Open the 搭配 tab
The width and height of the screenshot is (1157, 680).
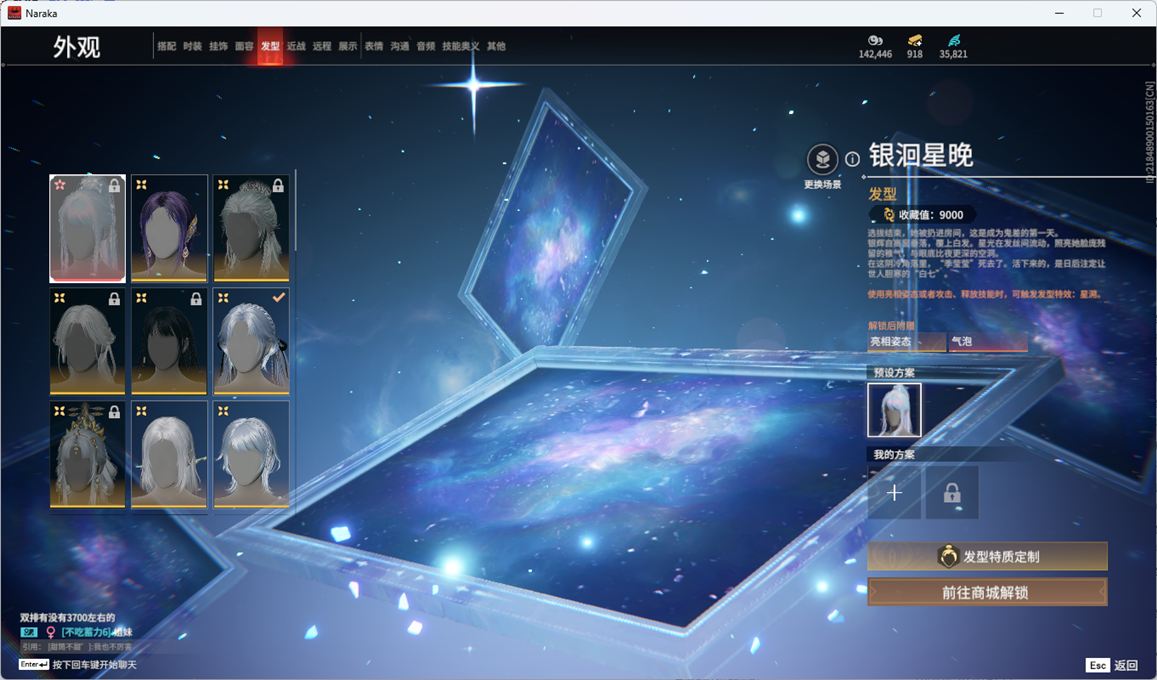[x=166, y=46]
